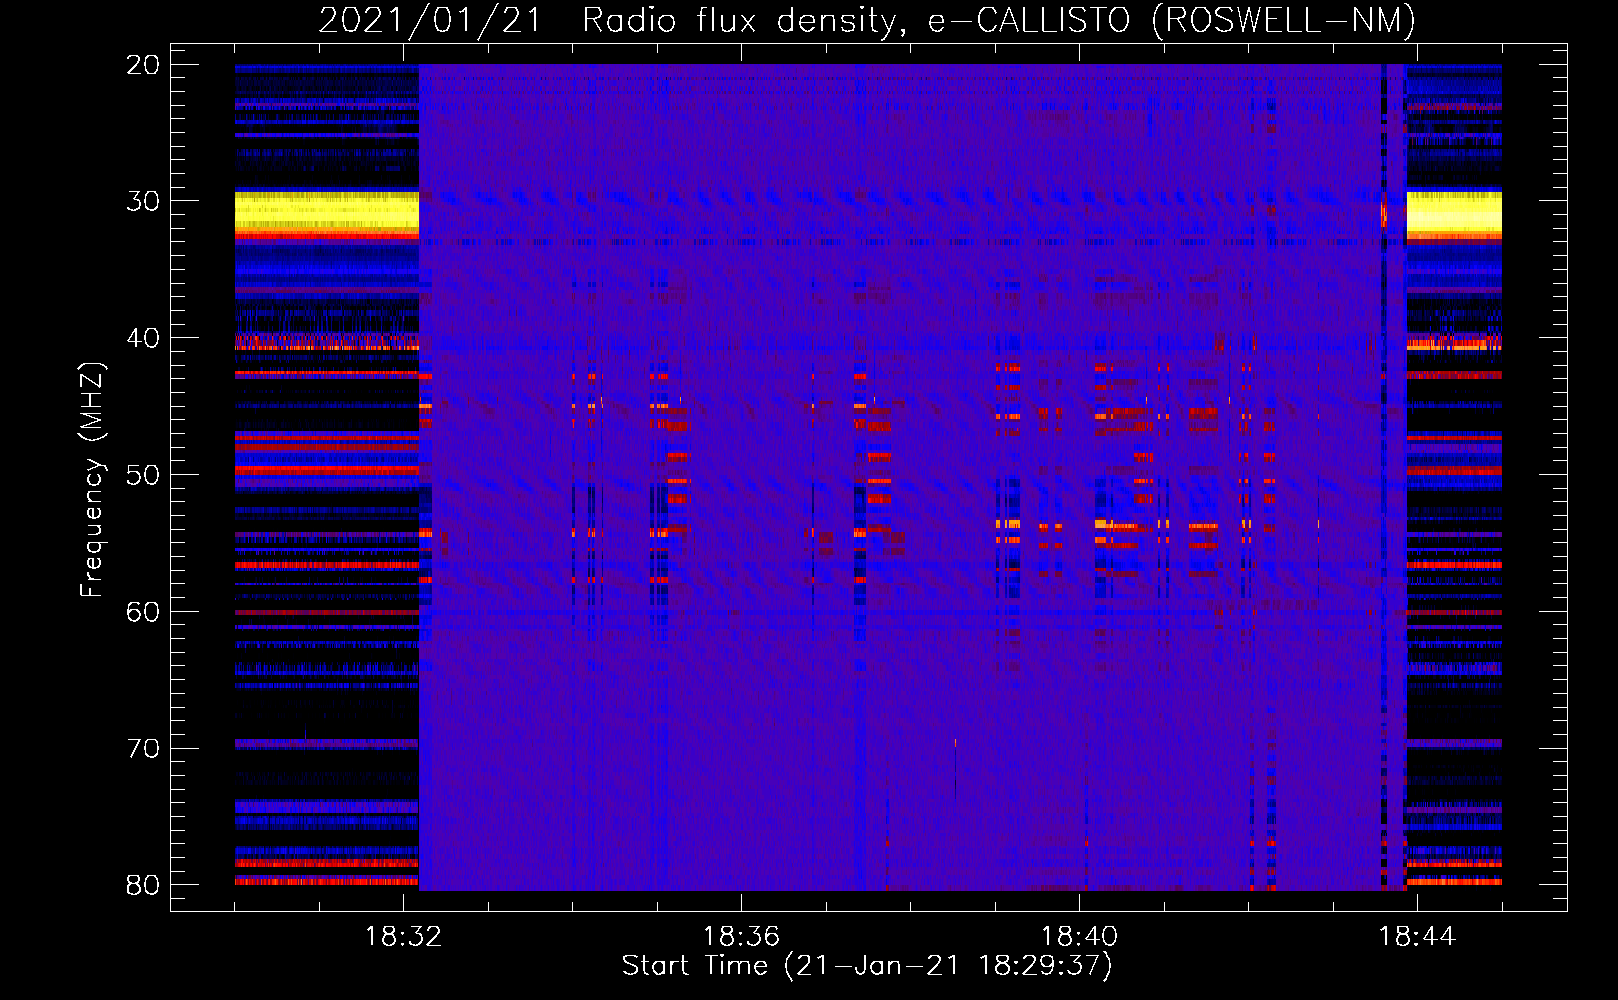Click the 50 frequency tick label
This screenshot has width=1618, height=1000.
point(143,475)
